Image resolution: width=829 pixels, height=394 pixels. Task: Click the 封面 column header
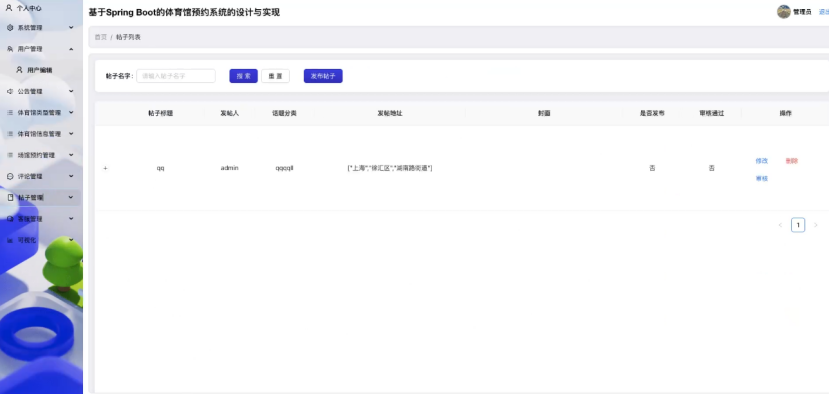544,113
